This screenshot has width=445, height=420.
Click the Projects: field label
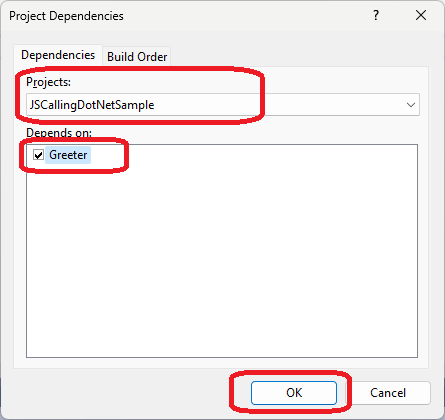49,82
